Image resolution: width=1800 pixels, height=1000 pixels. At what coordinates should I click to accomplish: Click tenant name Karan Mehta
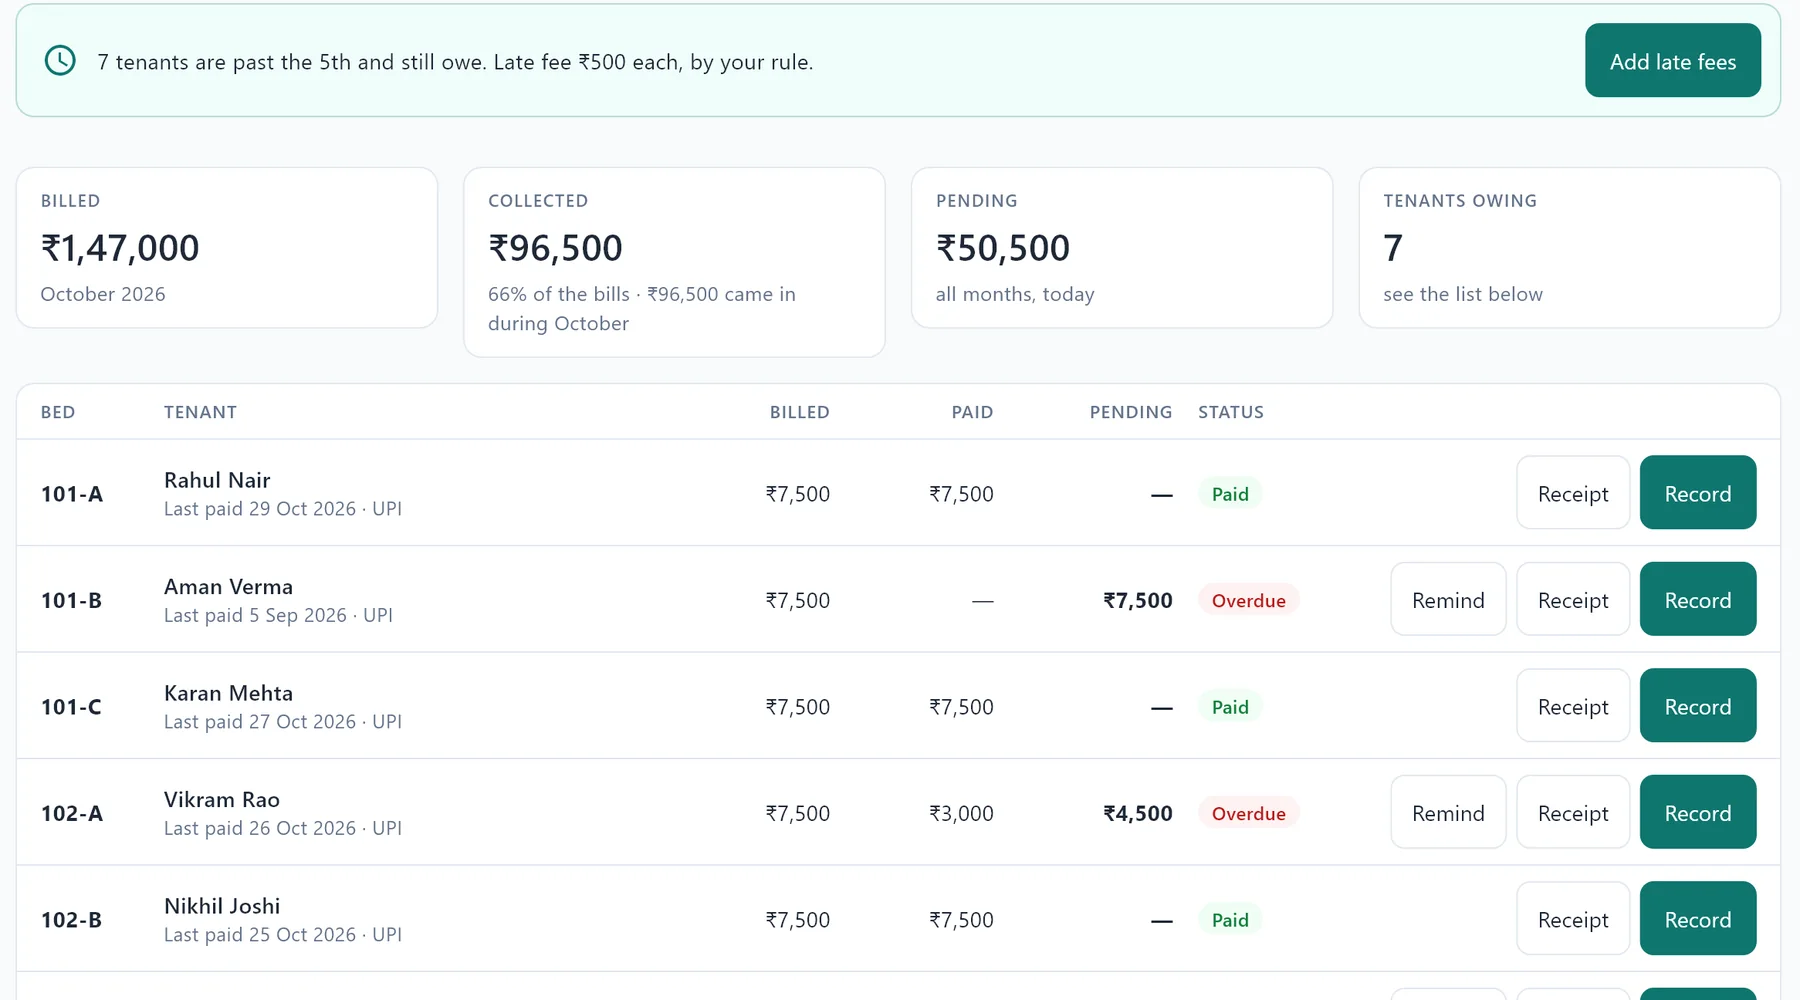228,693
